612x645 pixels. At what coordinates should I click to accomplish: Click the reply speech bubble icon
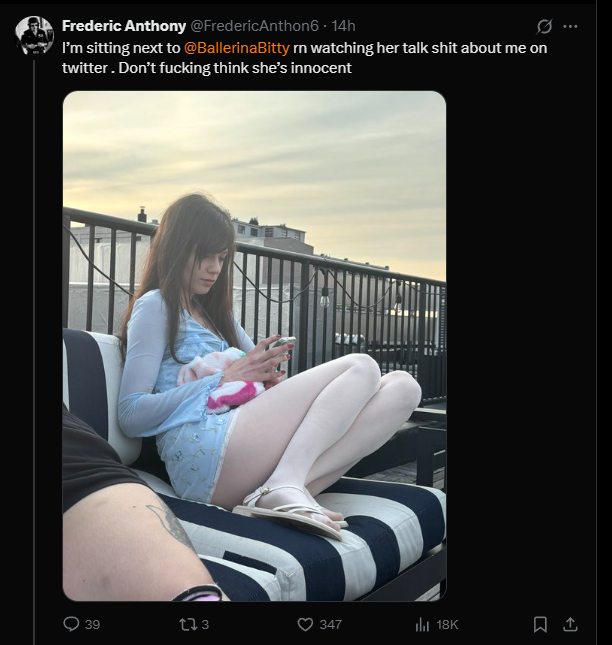tap(71, 624)
